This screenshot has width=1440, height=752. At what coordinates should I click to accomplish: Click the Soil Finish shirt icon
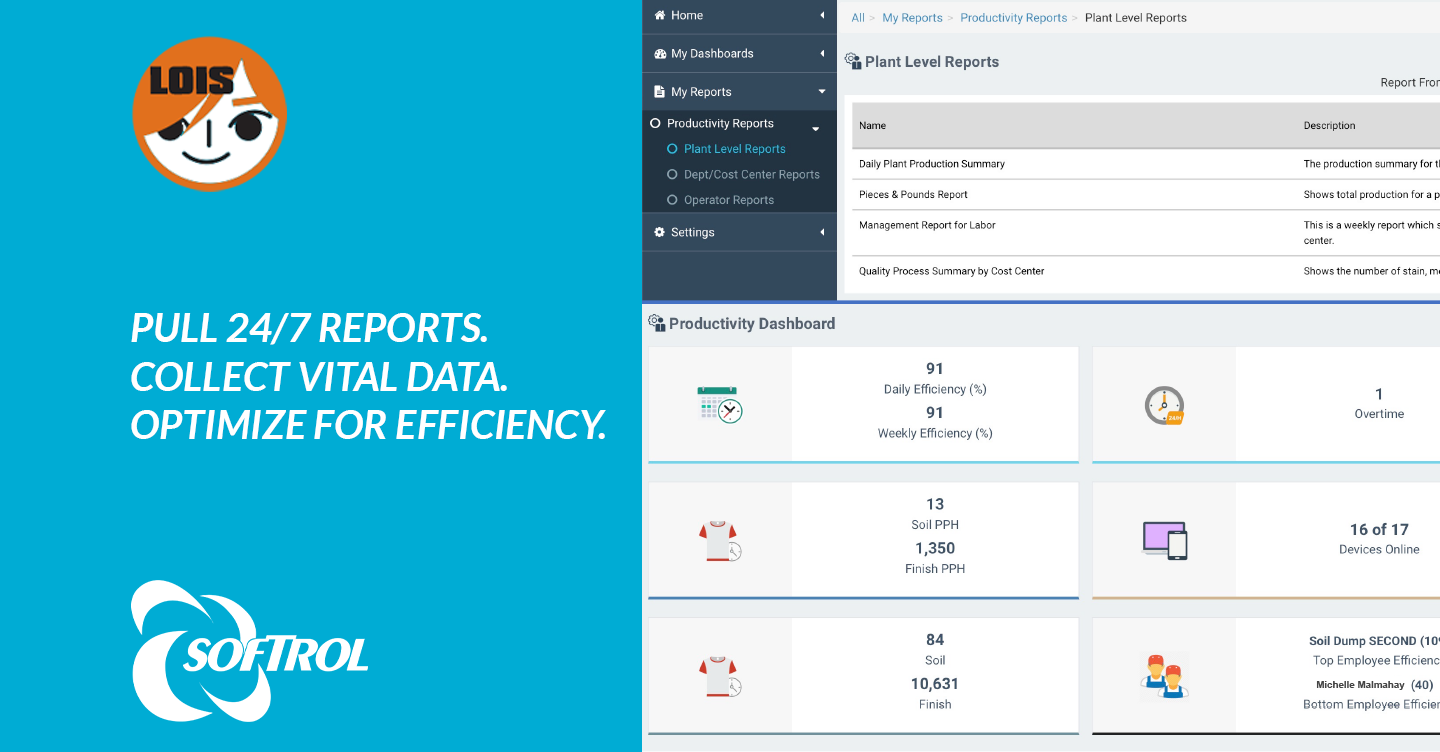[x=719, y=676]
